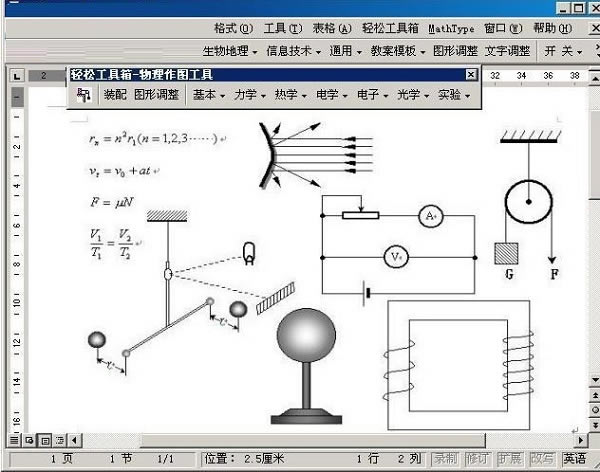Expand the 电学 dropdown
Image resolution: width=600 pixels, height=472 pixels.
[331, 95]
